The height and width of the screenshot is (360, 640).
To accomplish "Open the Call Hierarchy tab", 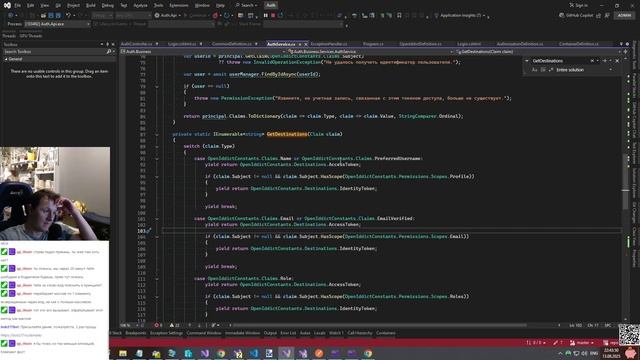I will point(360,333).
